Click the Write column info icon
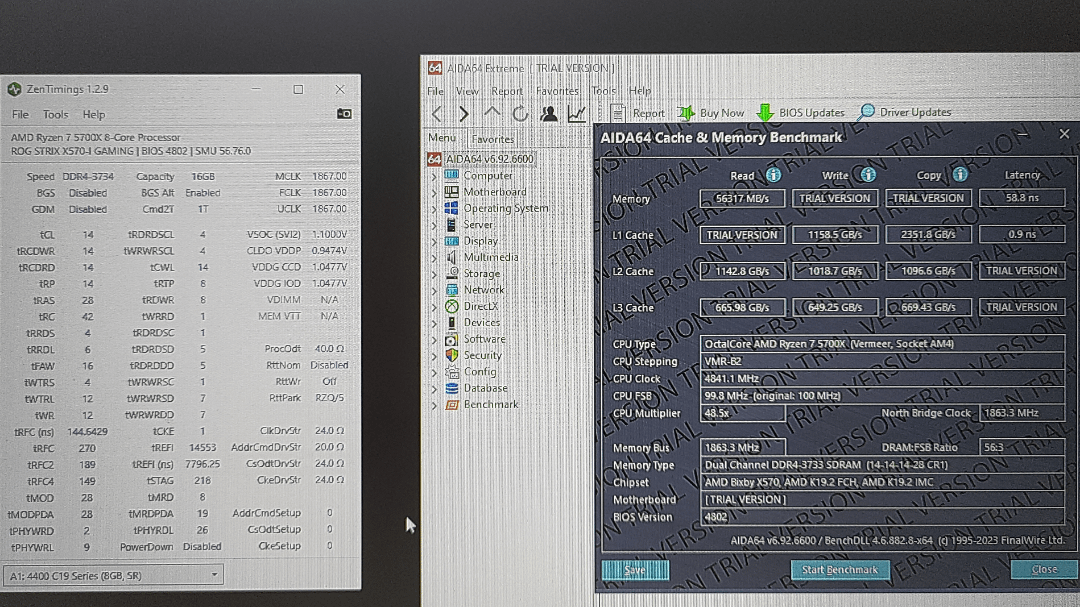This screenshot has height=607, width=1080. (868, 175)
